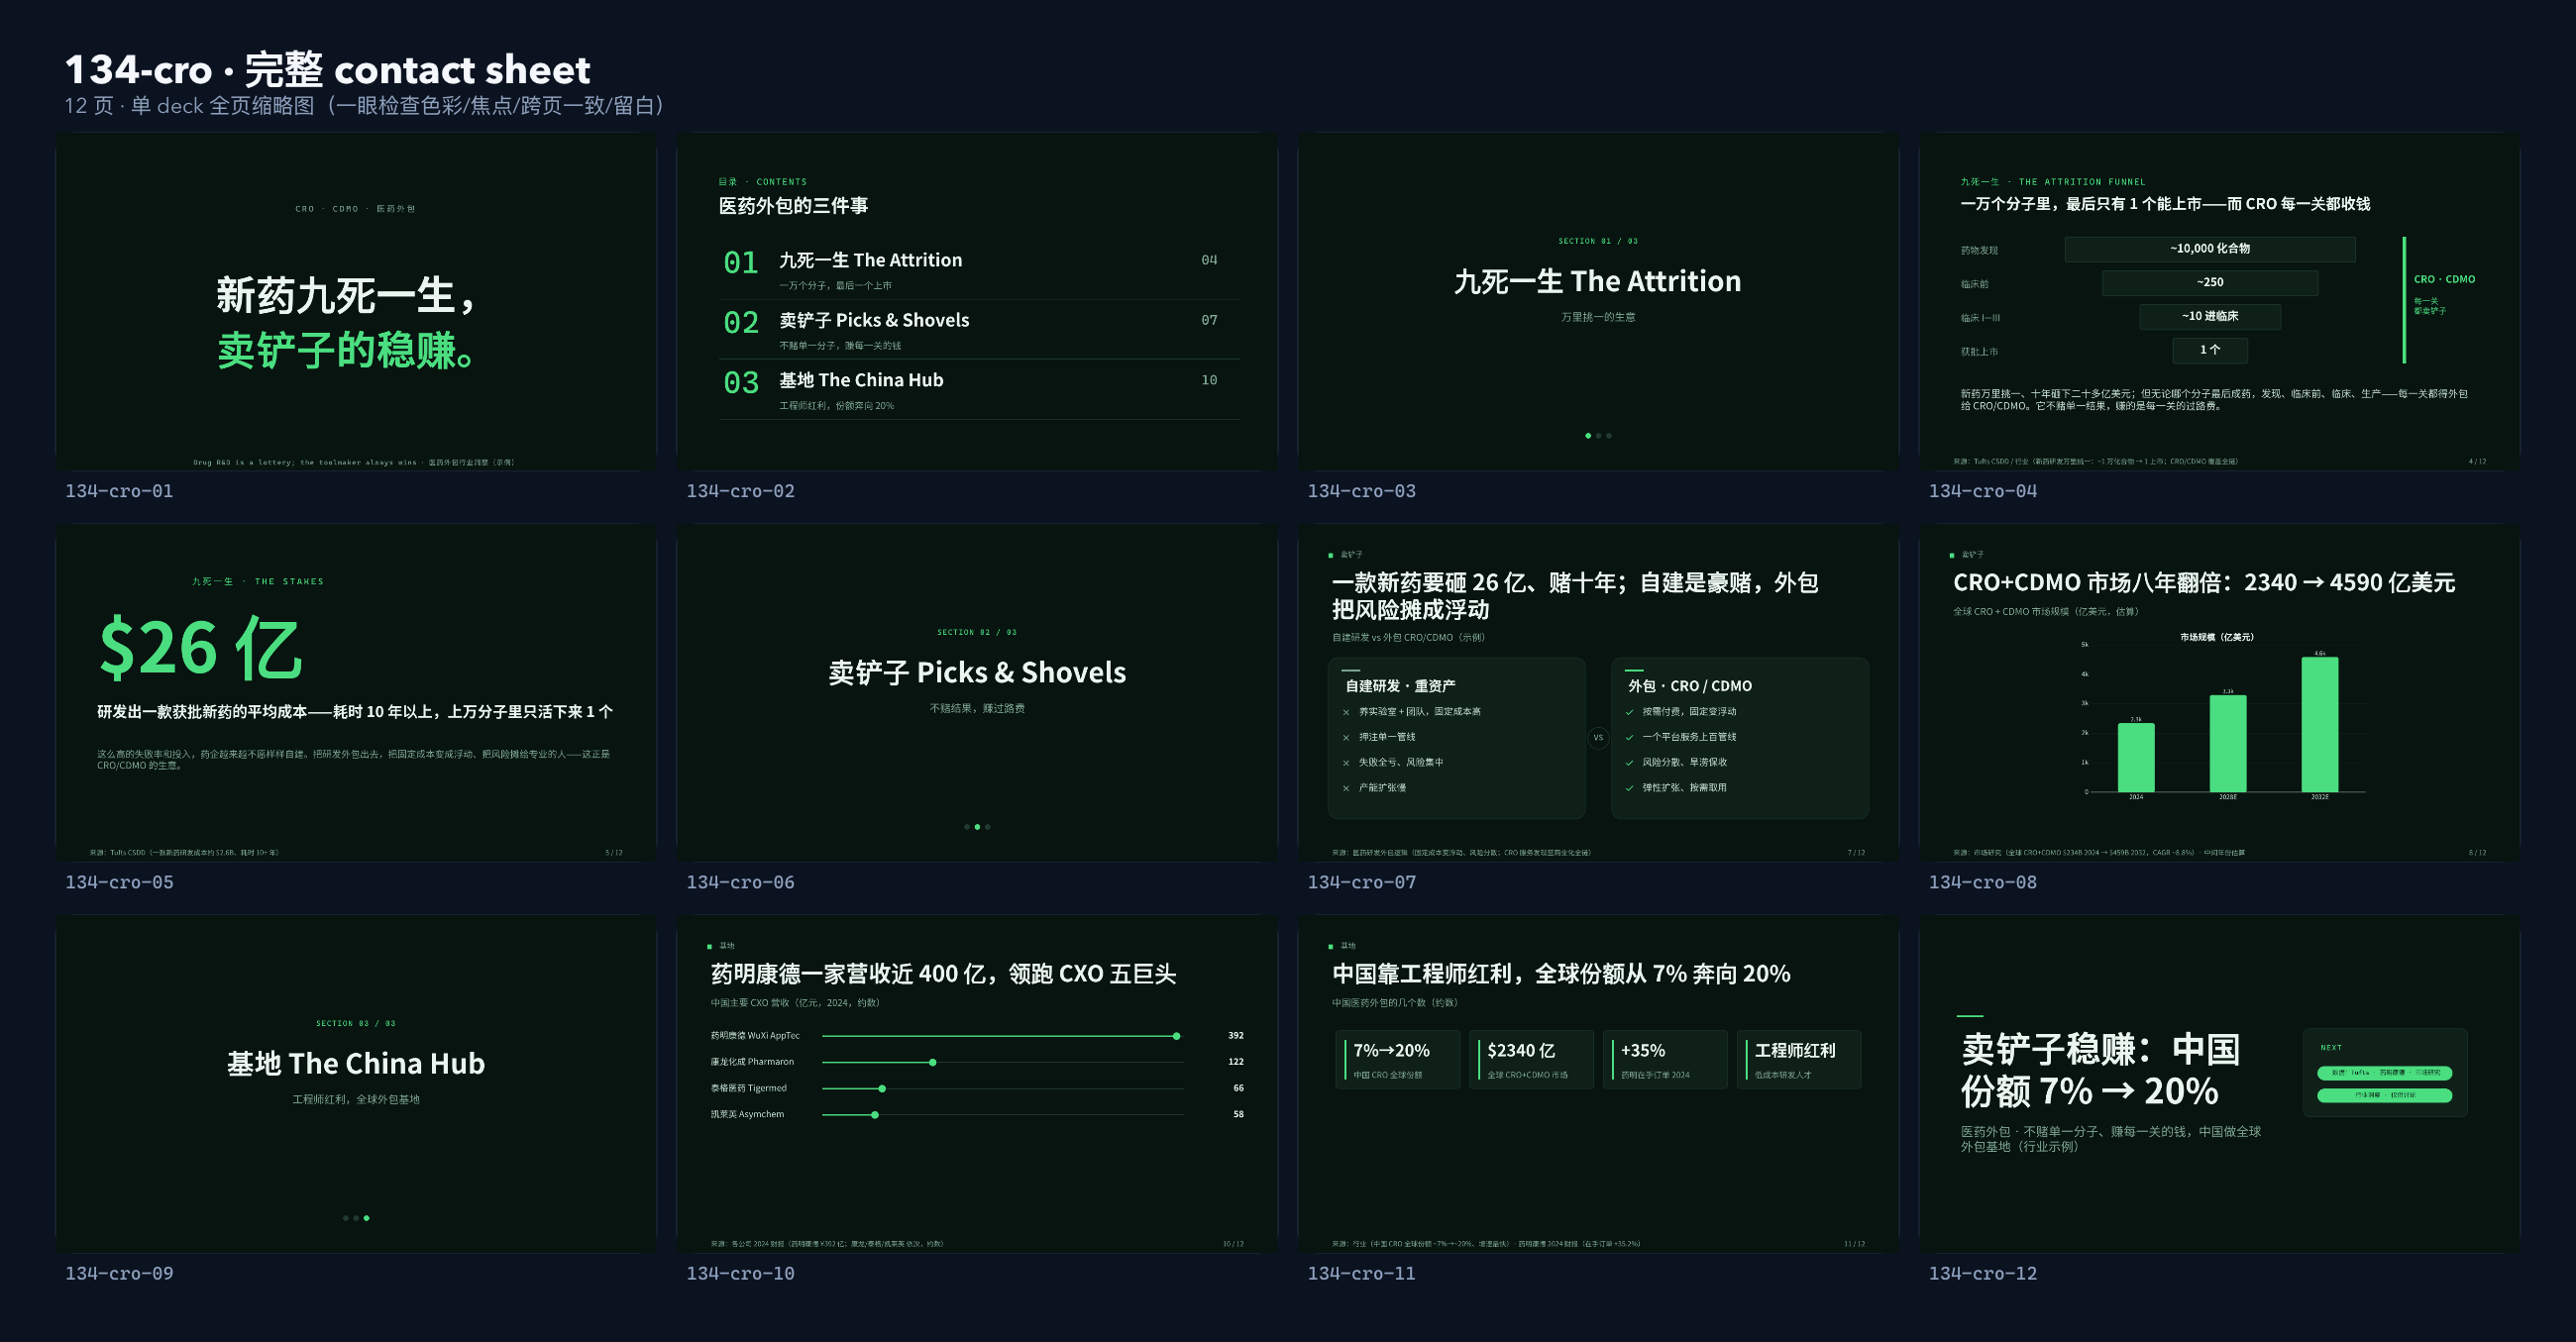Click the title 药明康德一家营收近 400 亿
This screenshot has width=2576, height=1342.
pyautogui.click(x=943, y=974)
